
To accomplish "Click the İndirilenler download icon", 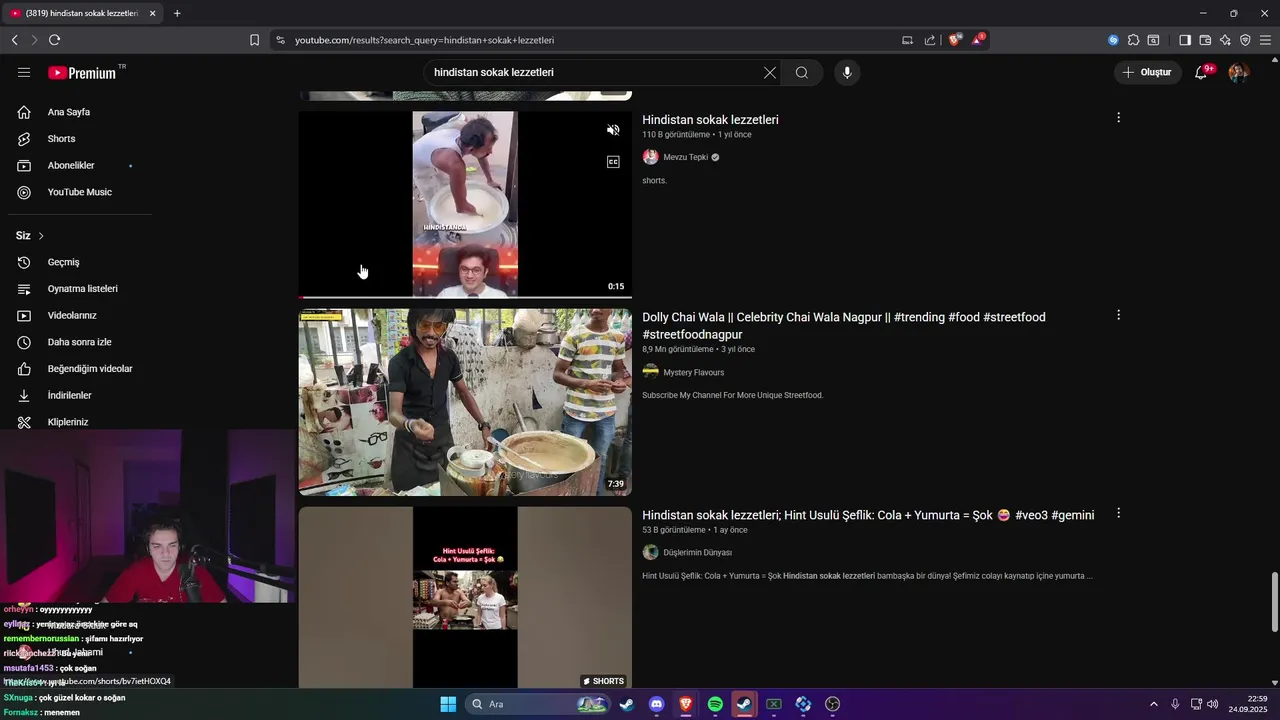I will [x=24, y=396].
